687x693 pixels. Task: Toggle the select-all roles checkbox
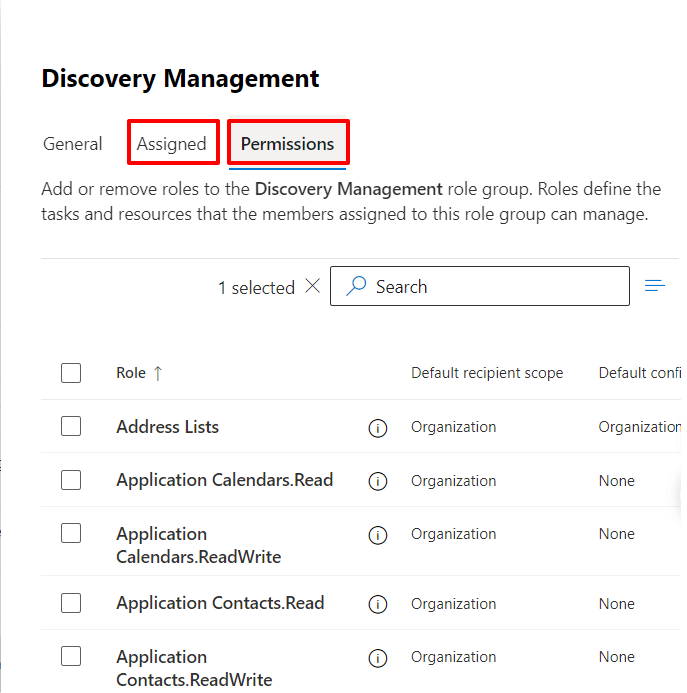pyautogui.click(x=71, y=373)
